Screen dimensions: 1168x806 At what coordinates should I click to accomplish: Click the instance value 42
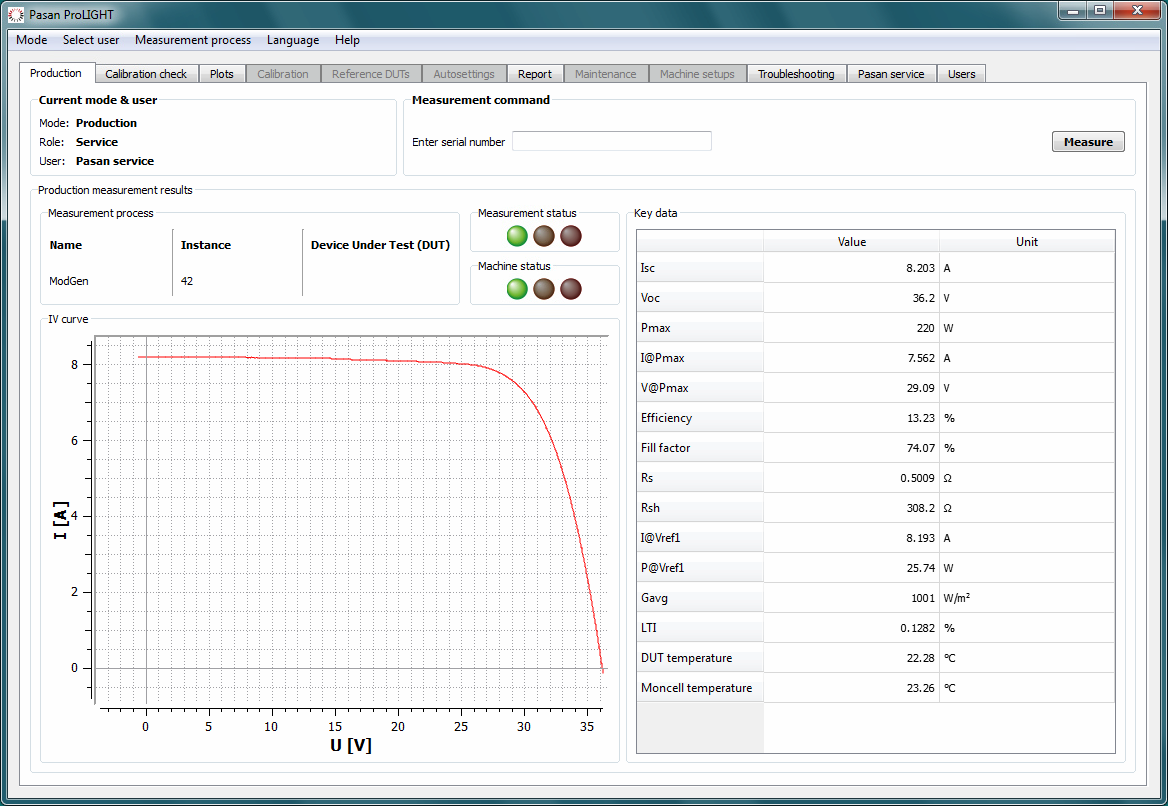pyautogui.click(x=187, y=281)
